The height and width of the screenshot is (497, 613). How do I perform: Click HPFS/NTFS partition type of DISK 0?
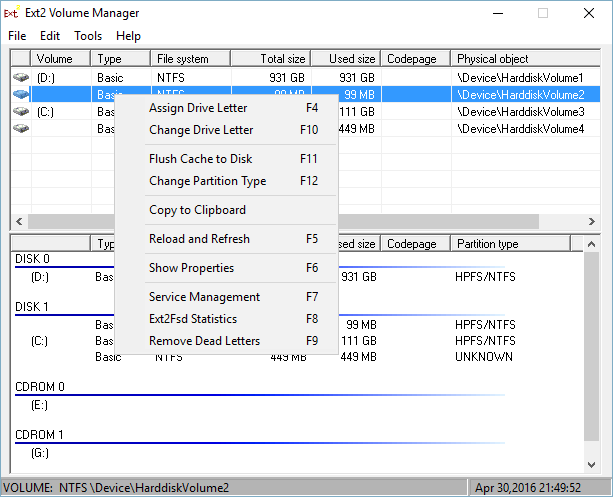coord(485,277)
